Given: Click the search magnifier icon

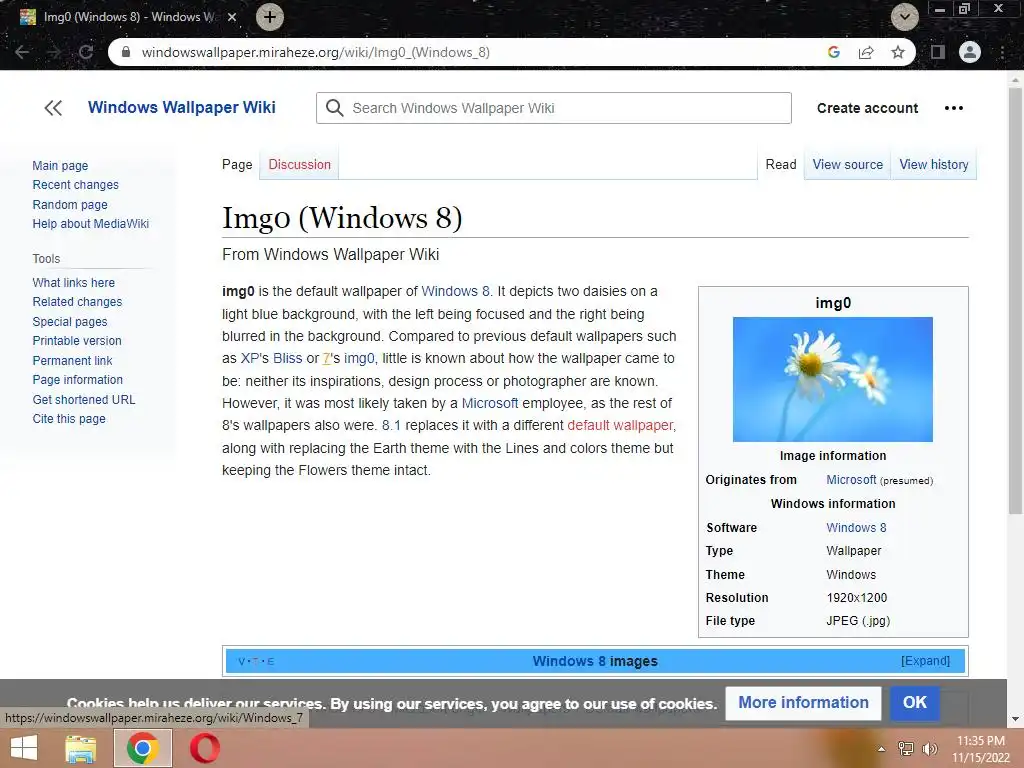Looking at the screenshot, I should click(334, 108).
